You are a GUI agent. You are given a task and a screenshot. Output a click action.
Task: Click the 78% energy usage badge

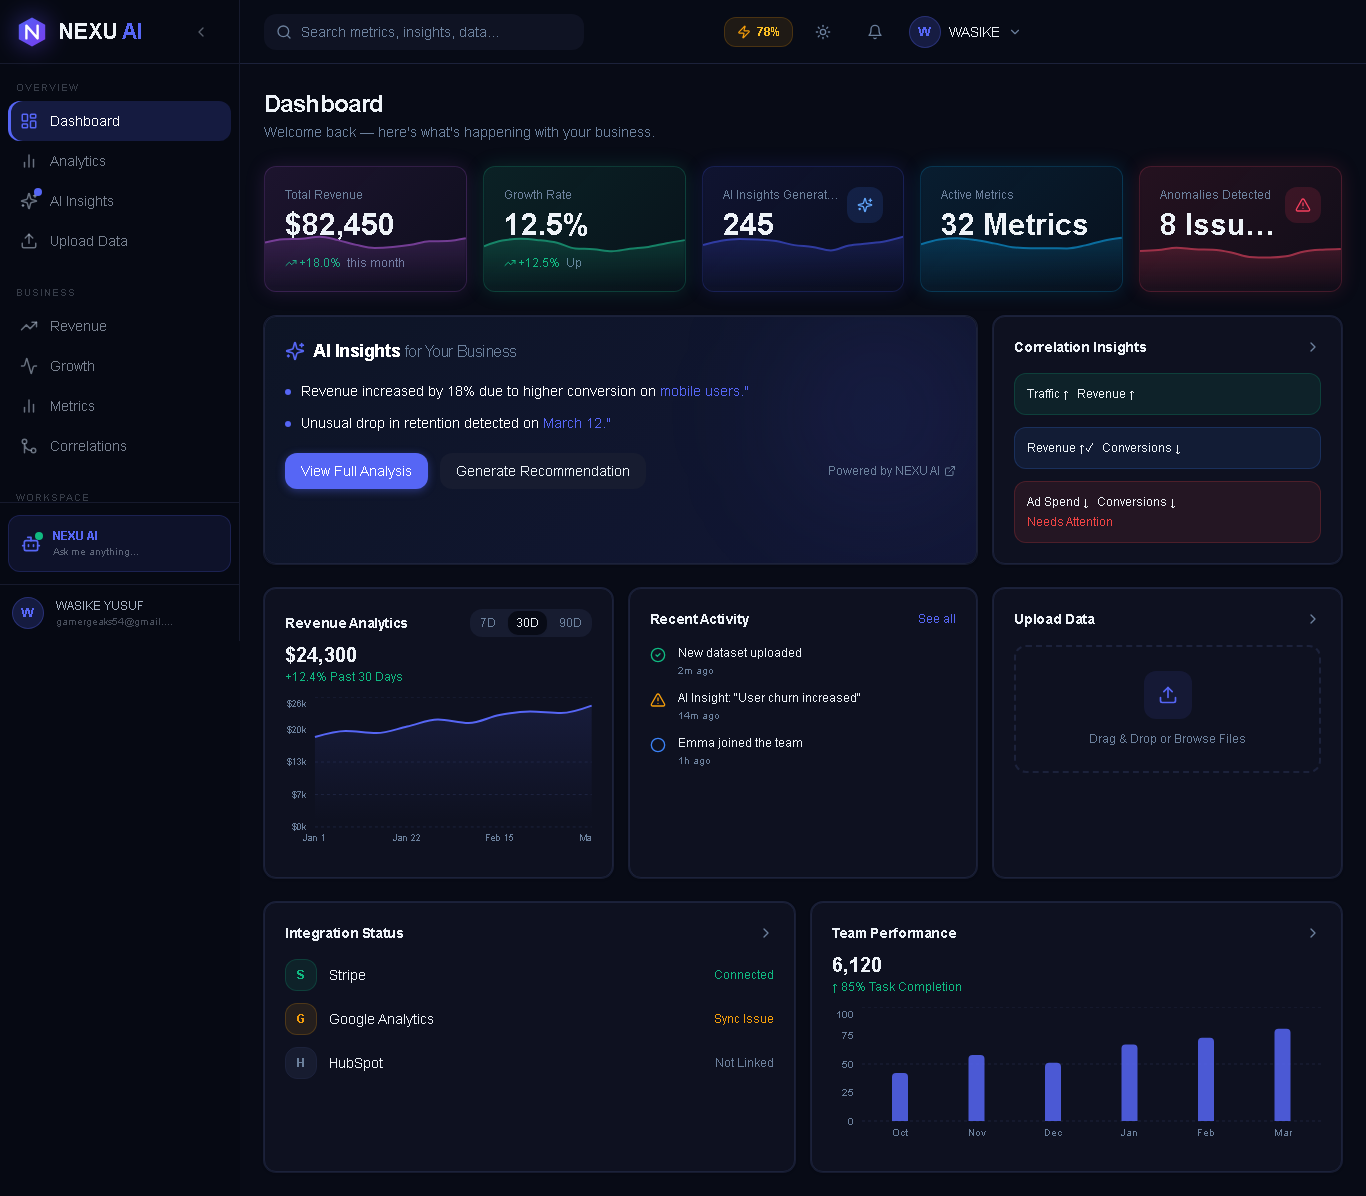click(x=758, y=32)
